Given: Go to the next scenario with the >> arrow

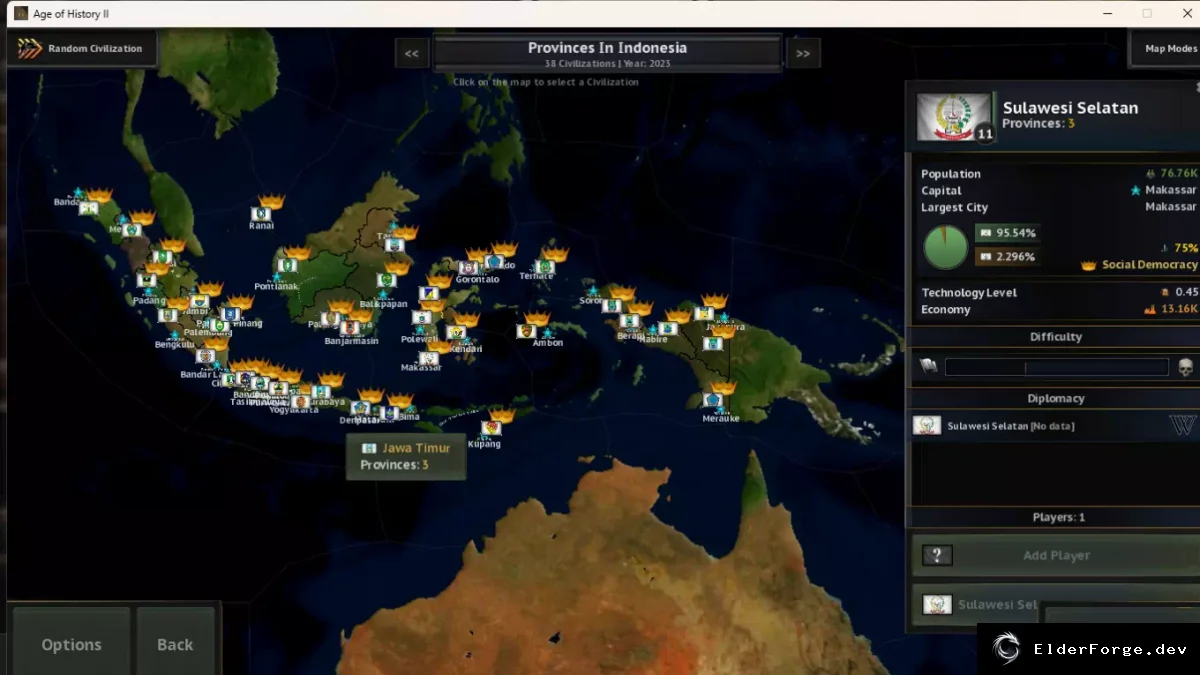Looking at the screenshot, I should click(803, 54).
